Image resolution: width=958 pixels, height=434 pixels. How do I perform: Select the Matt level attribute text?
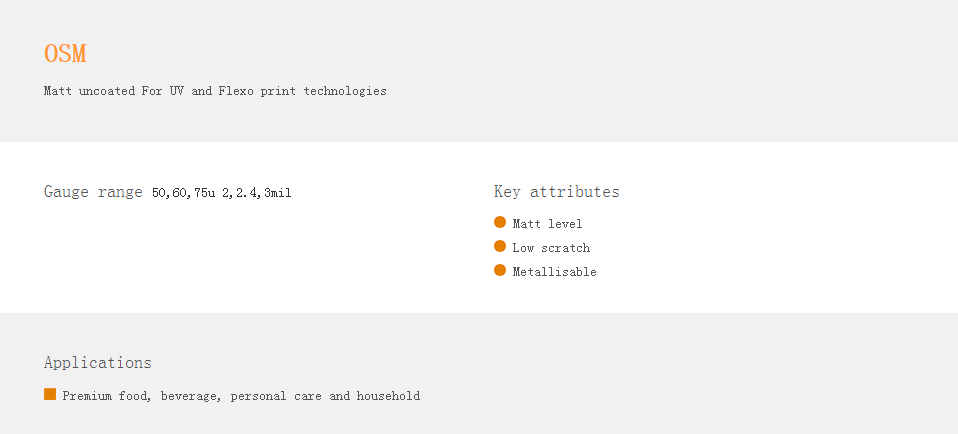pyautogui.click(x=547, y=224)
